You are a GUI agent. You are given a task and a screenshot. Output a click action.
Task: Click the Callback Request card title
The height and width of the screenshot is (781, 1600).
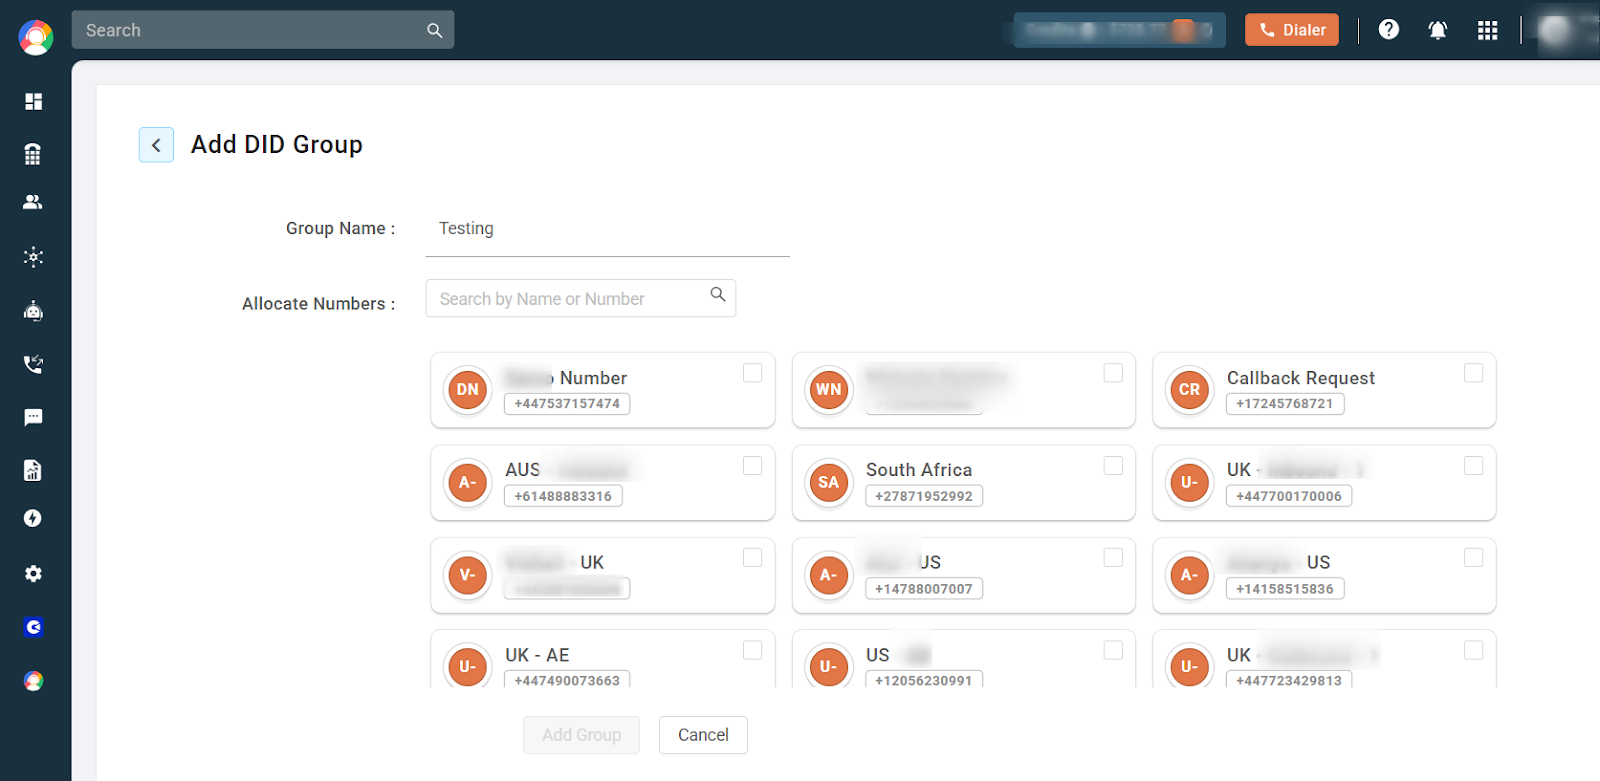point(1301,378)
